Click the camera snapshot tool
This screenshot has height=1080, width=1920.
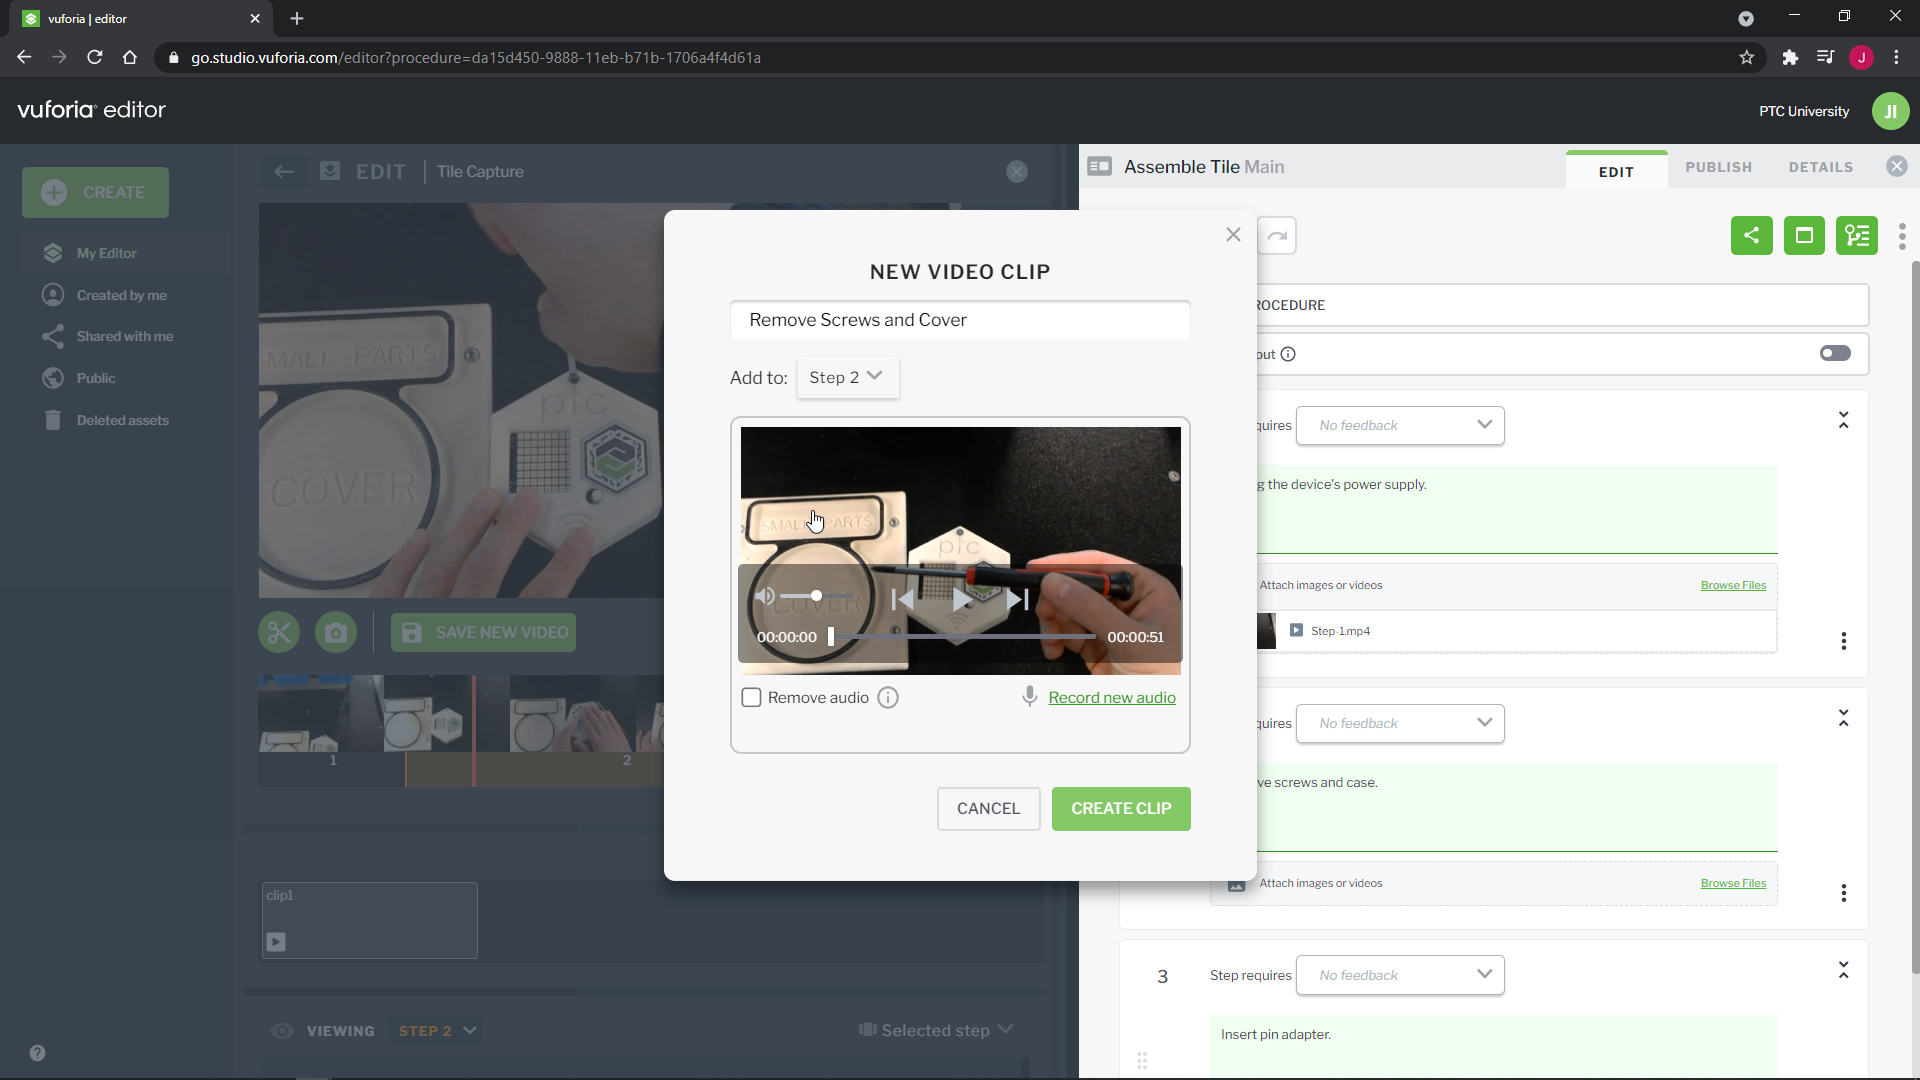[x=336, y=633]
